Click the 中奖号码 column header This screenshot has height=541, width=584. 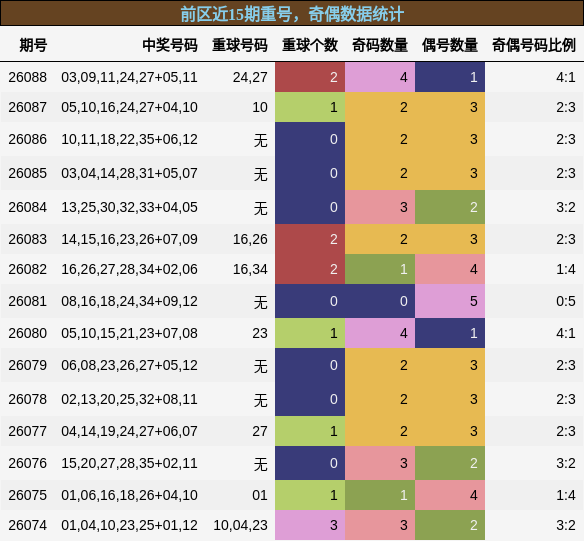[170, 45]
